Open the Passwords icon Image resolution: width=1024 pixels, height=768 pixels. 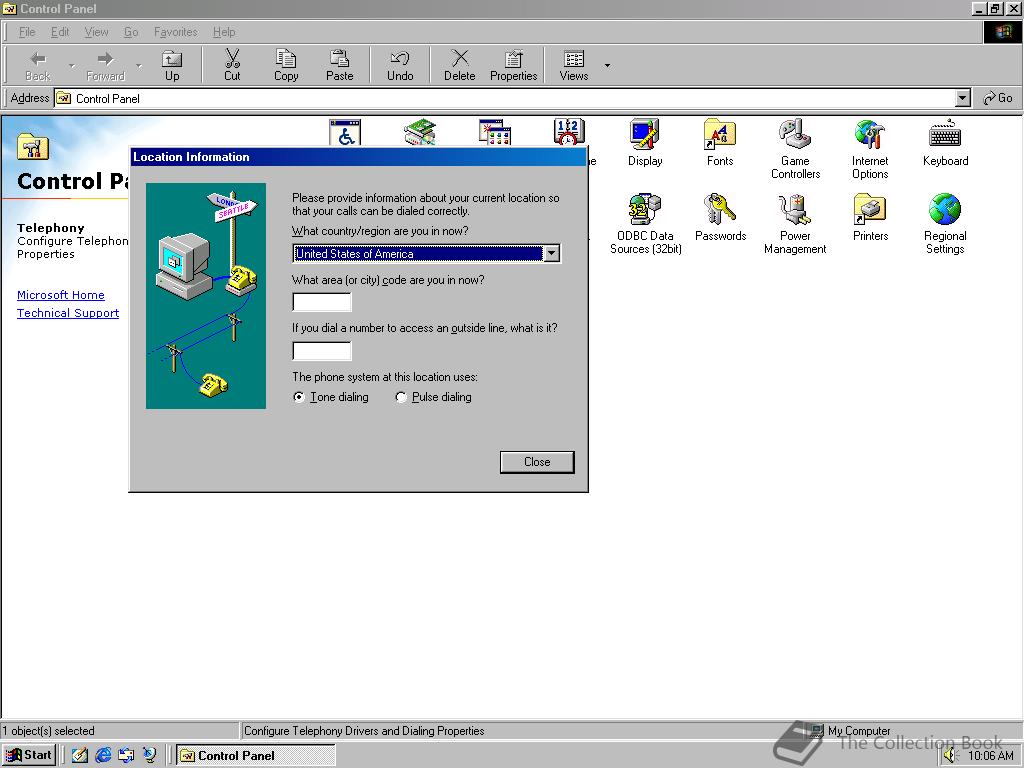[x=720, y=217]
